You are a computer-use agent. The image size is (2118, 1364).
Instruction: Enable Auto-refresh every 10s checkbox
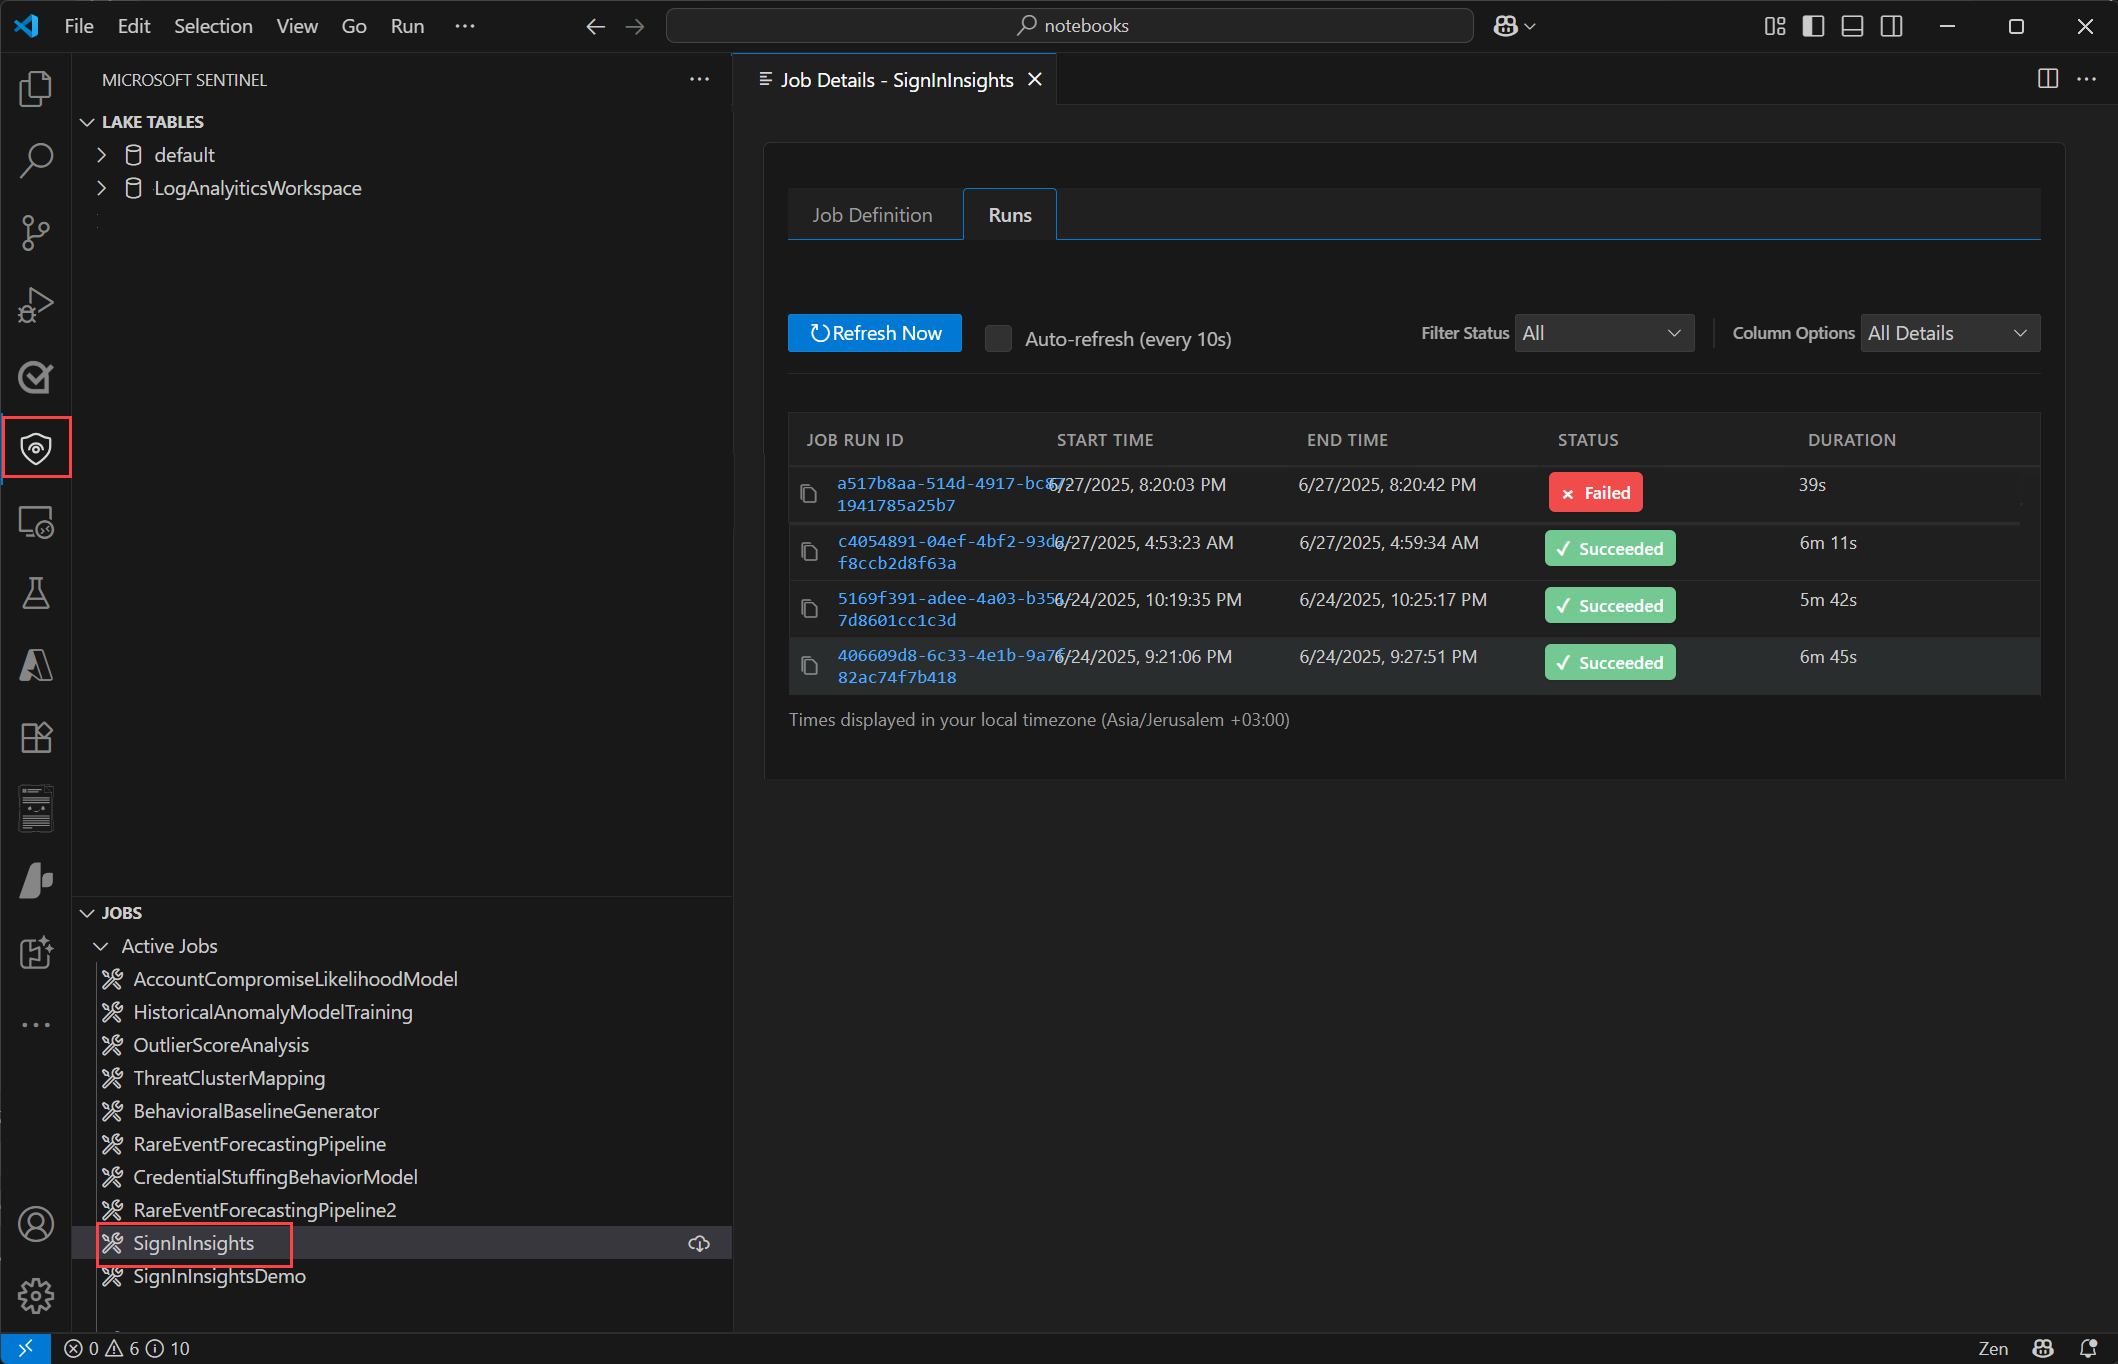coord(998,338)
